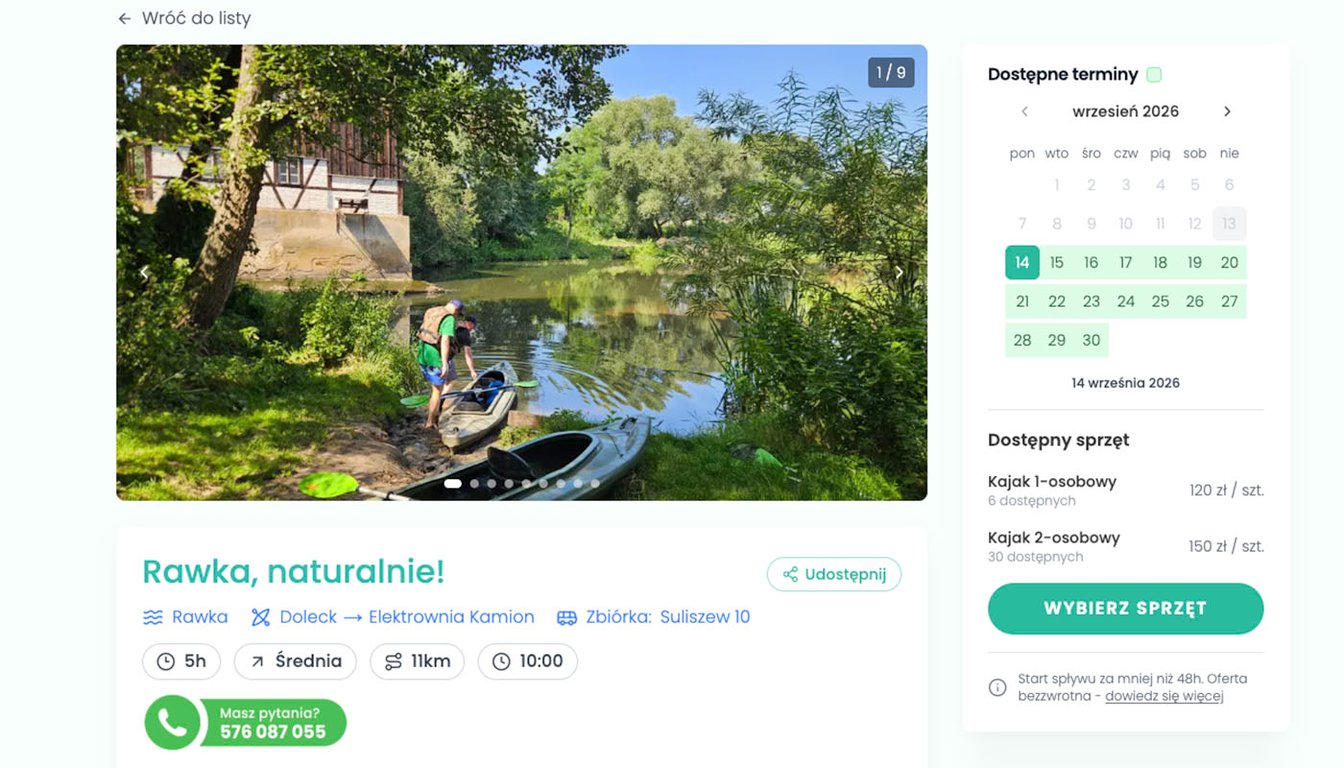The width and height of the screenshot is (1344, 768).
Task: Click the crossed paddles route icon
Action: (261, 617)
